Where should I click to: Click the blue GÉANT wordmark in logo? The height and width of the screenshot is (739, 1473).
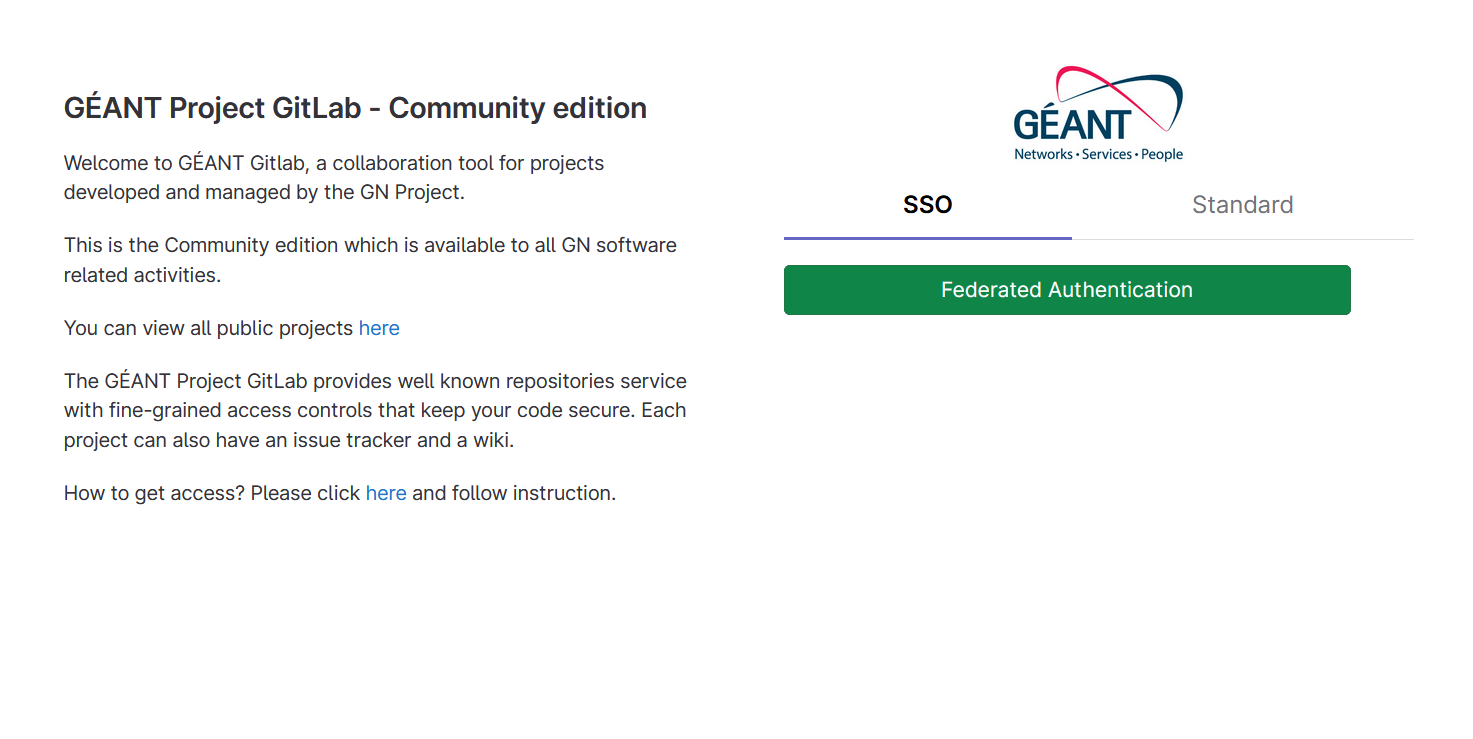click(1072, 124)
